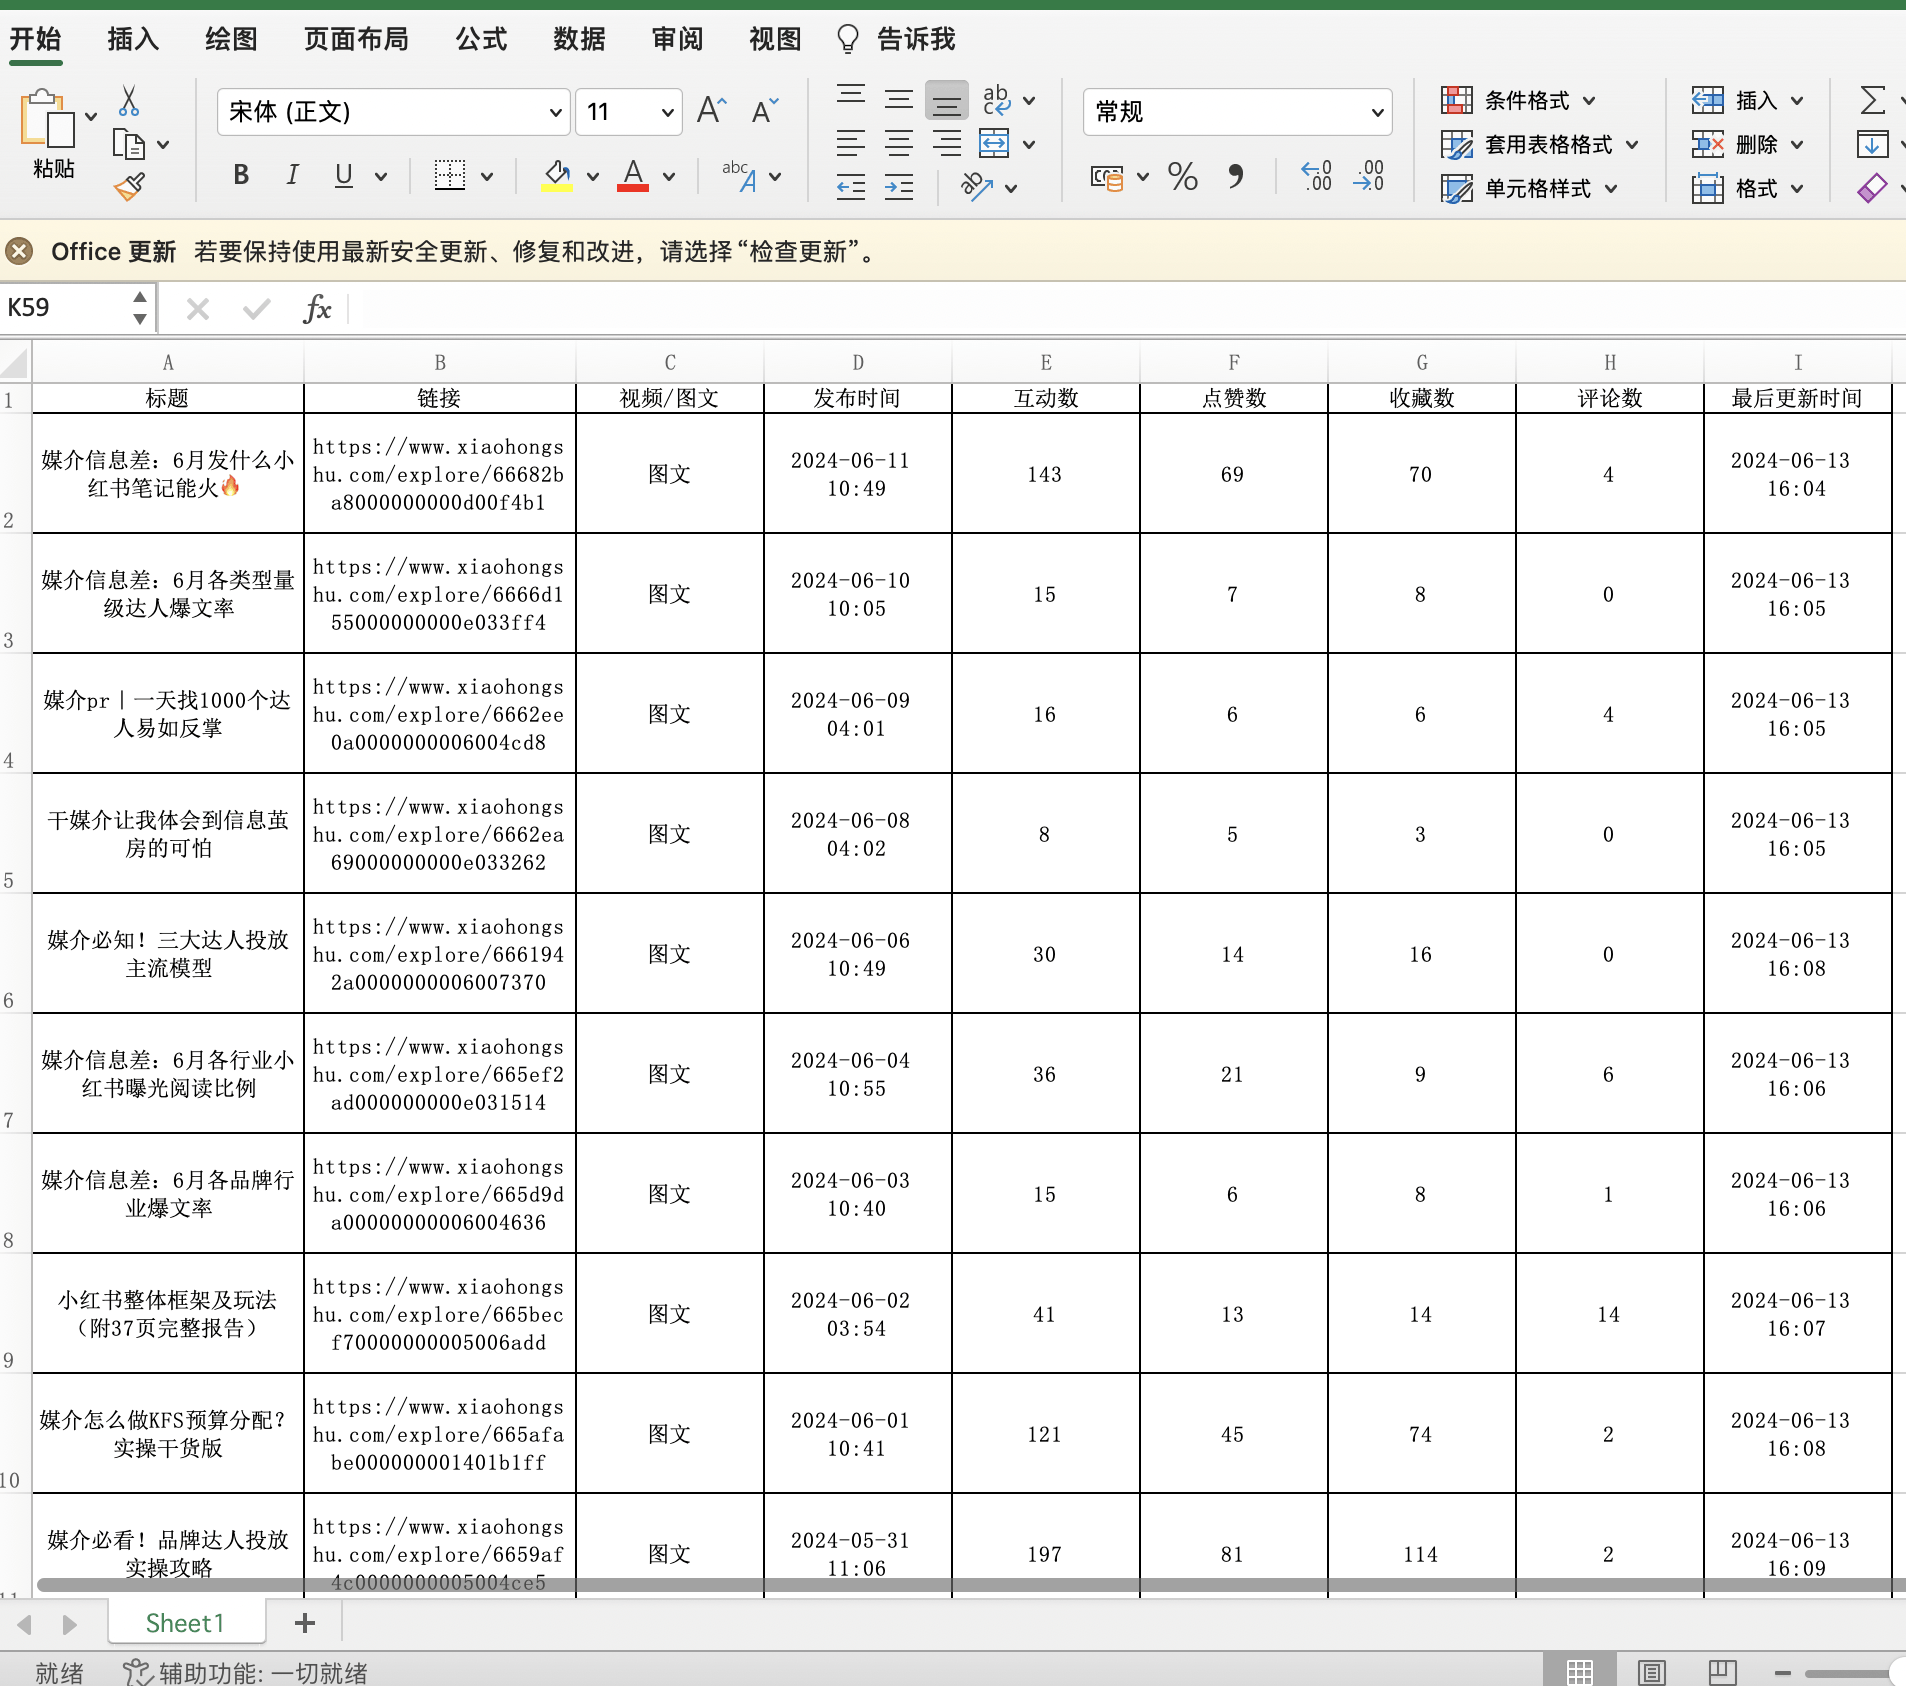Apply yellow fill color swatch
Screen dimensions: 1906x1686
[557, 176]
